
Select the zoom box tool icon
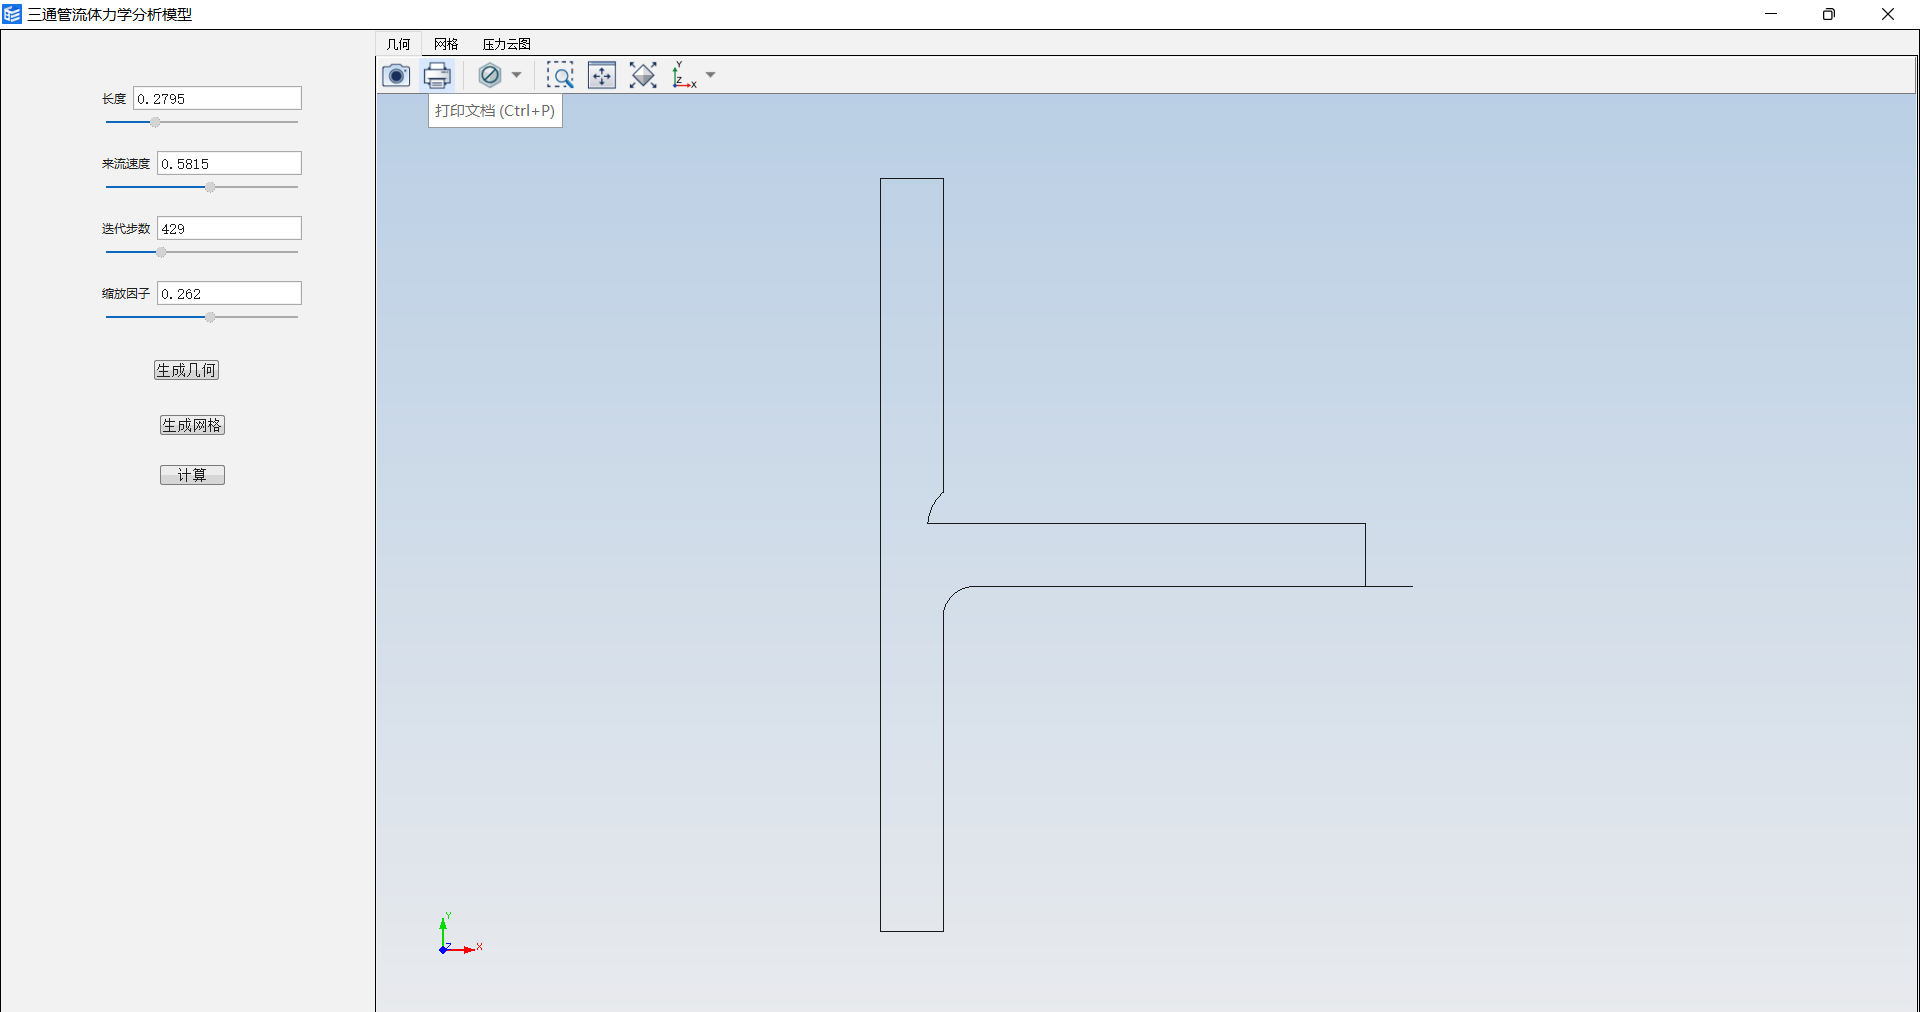click(x=560, y=75)
